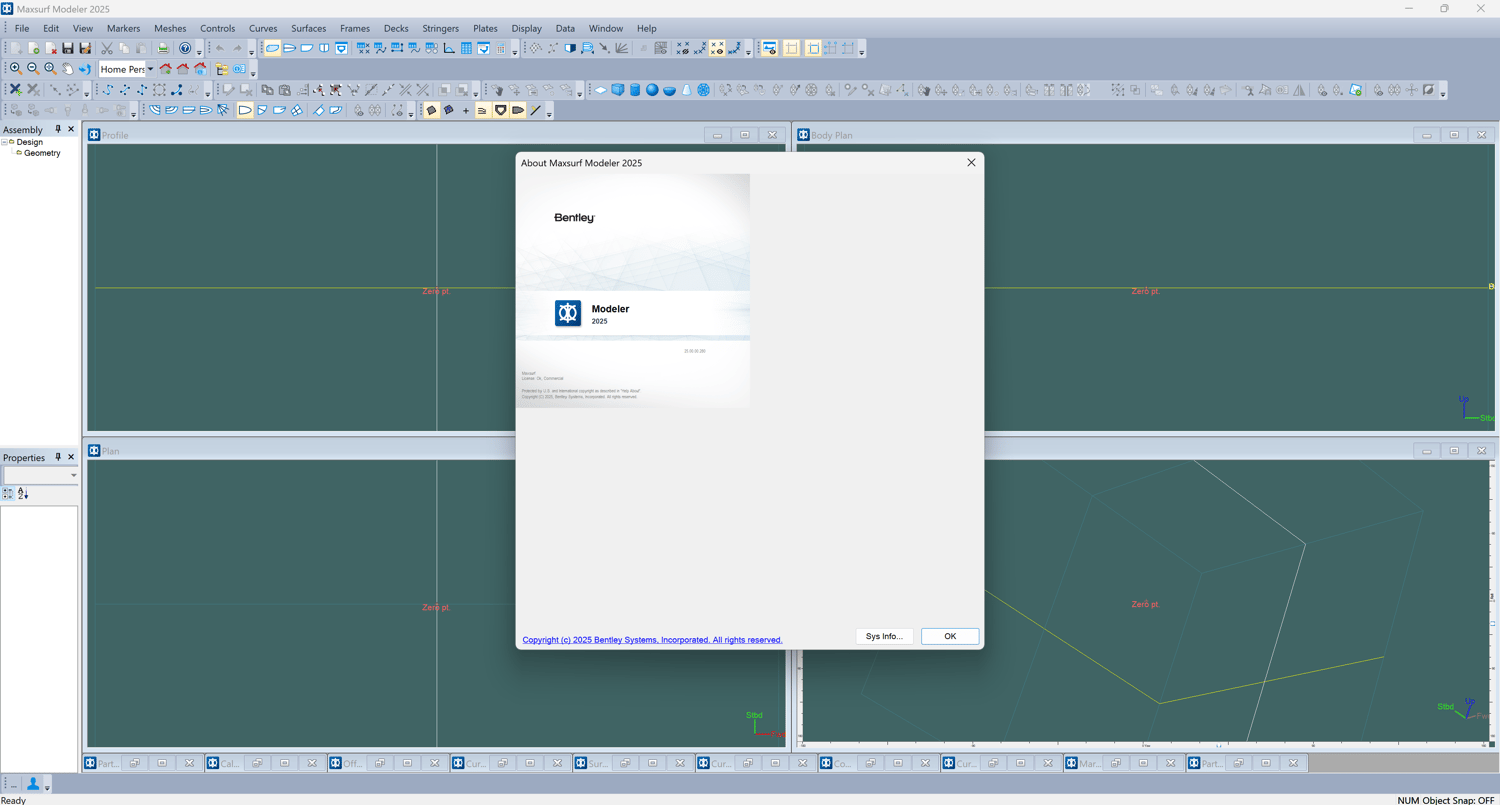
Task: Close the About Maxsurf Modeler dialog
Action: click(x=971, y=162)
